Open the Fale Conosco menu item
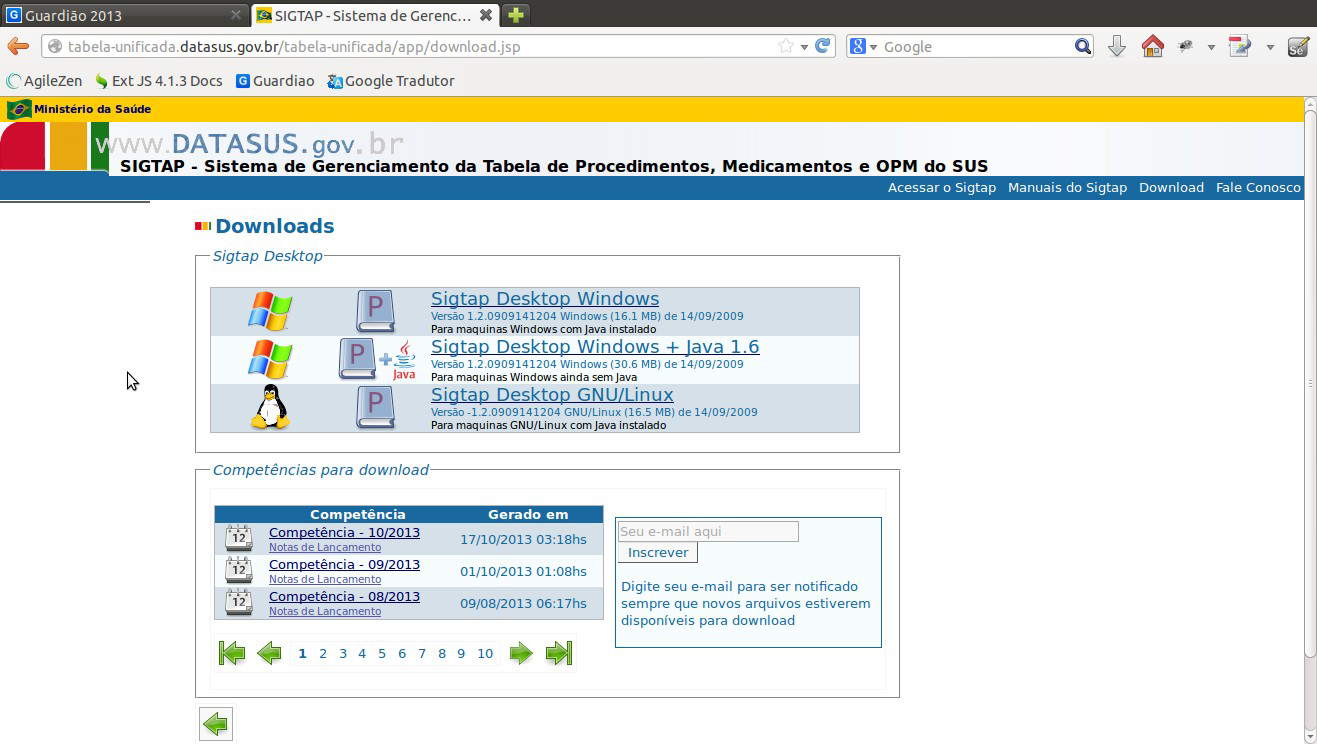Screen dimensions: 1317x744 [x=1258, y=187]
